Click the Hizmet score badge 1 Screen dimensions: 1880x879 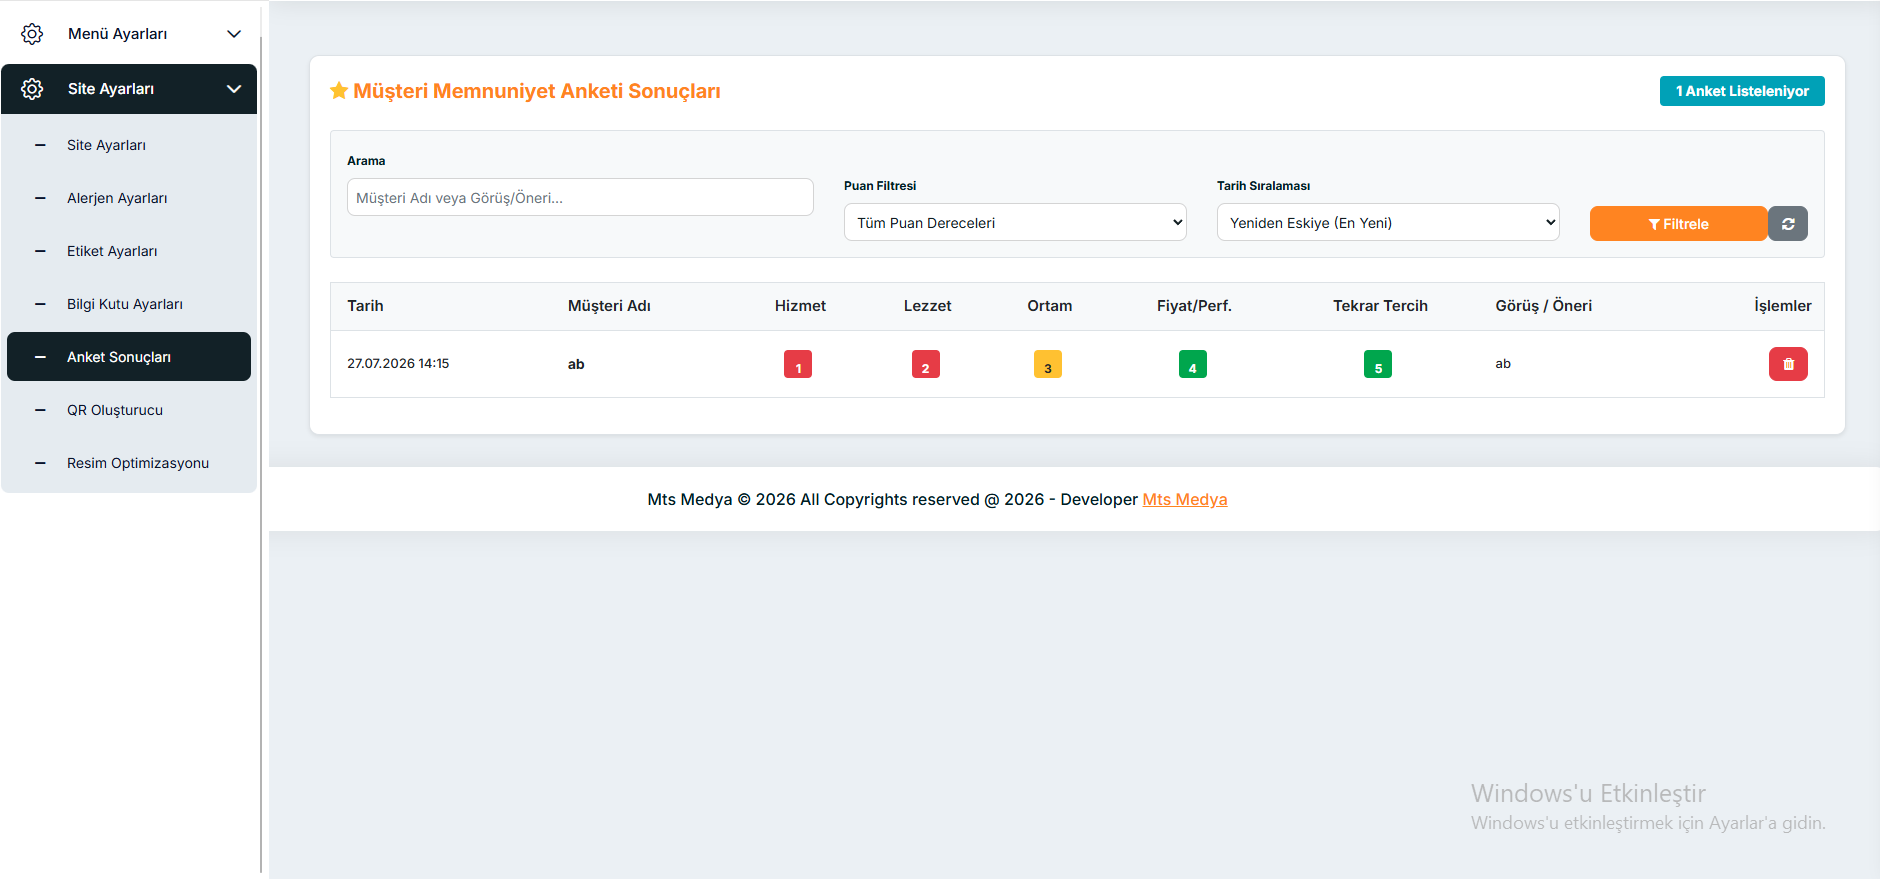(x=798, y=364)
